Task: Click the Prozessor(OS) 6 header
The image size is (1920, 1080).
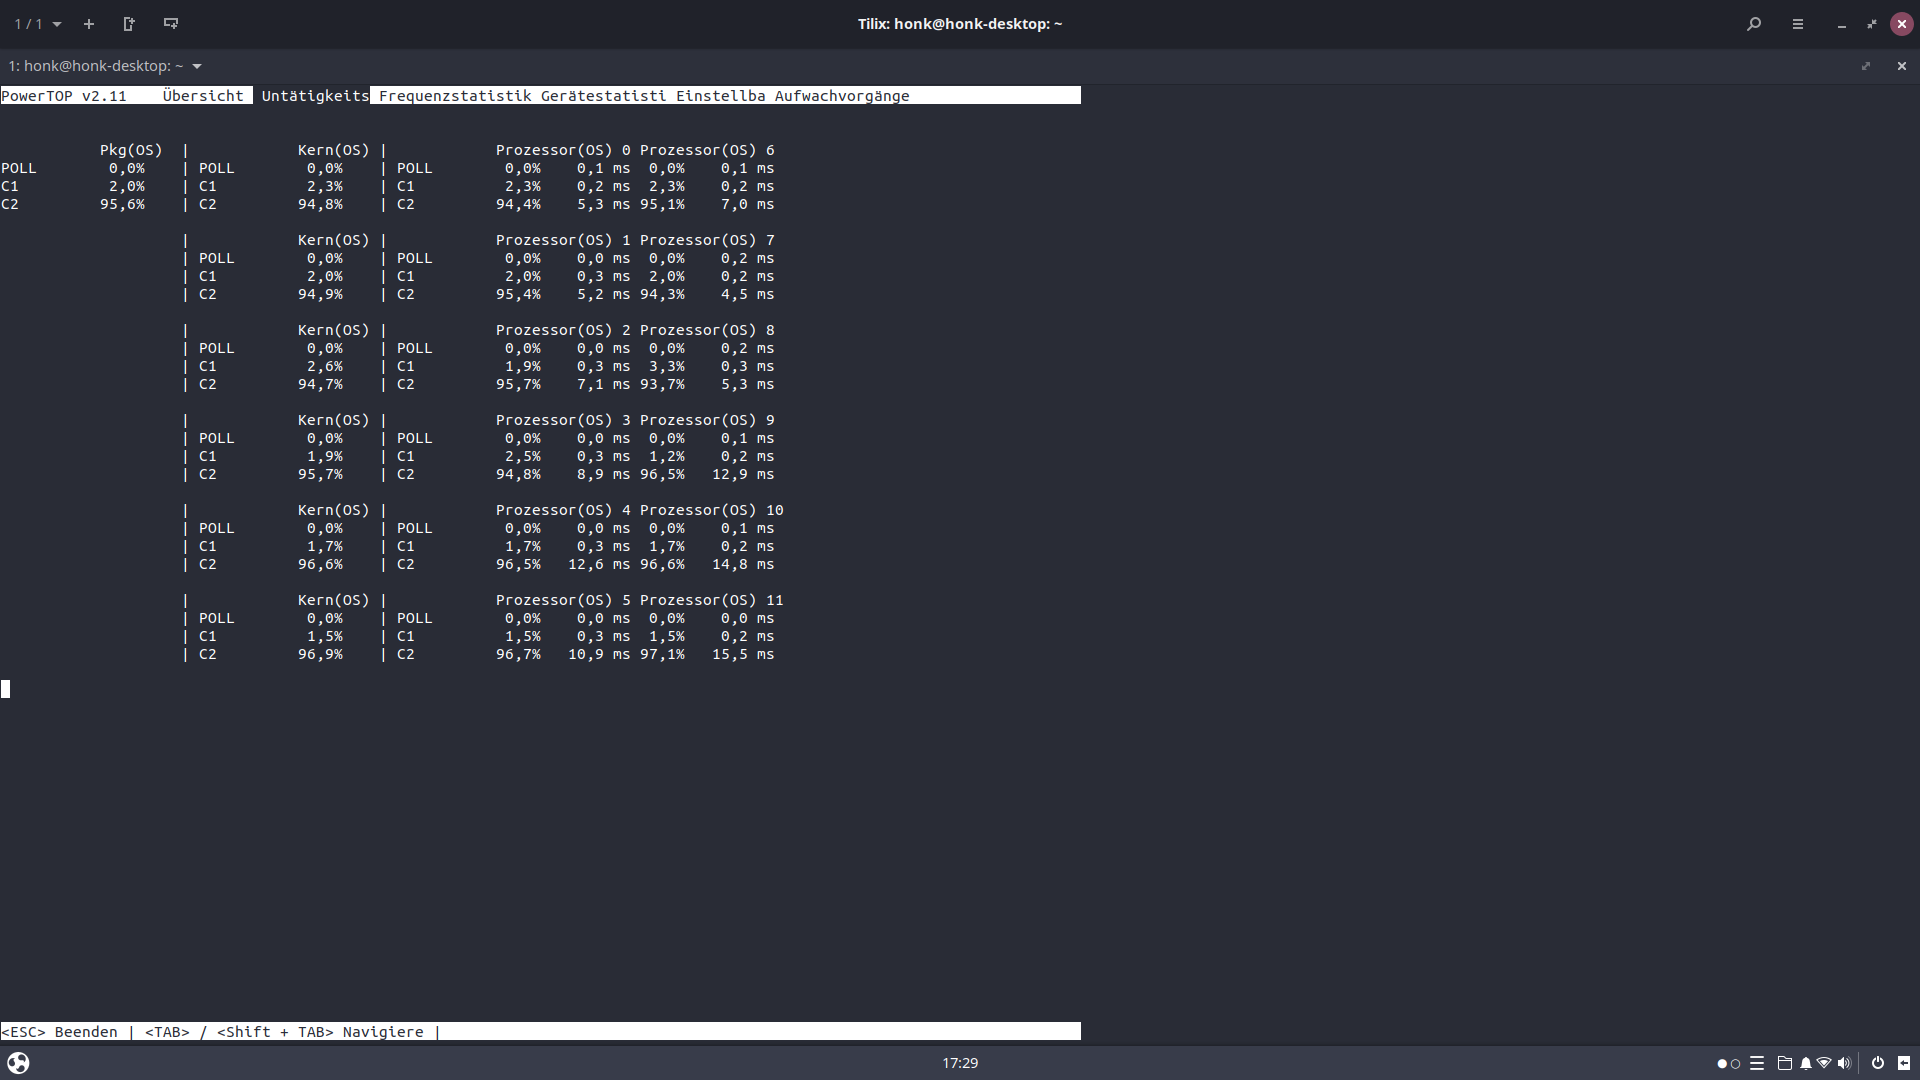Action: [x=707, y=150]
